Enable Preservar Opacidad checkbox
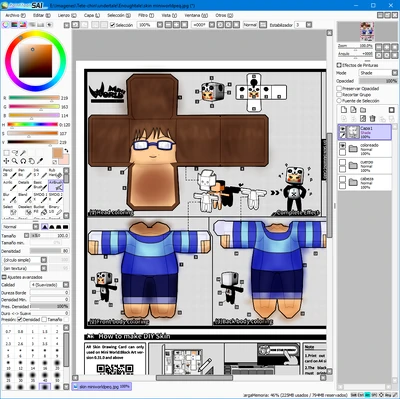The width and height of the screenshot is (400, 399). (339, 89)
